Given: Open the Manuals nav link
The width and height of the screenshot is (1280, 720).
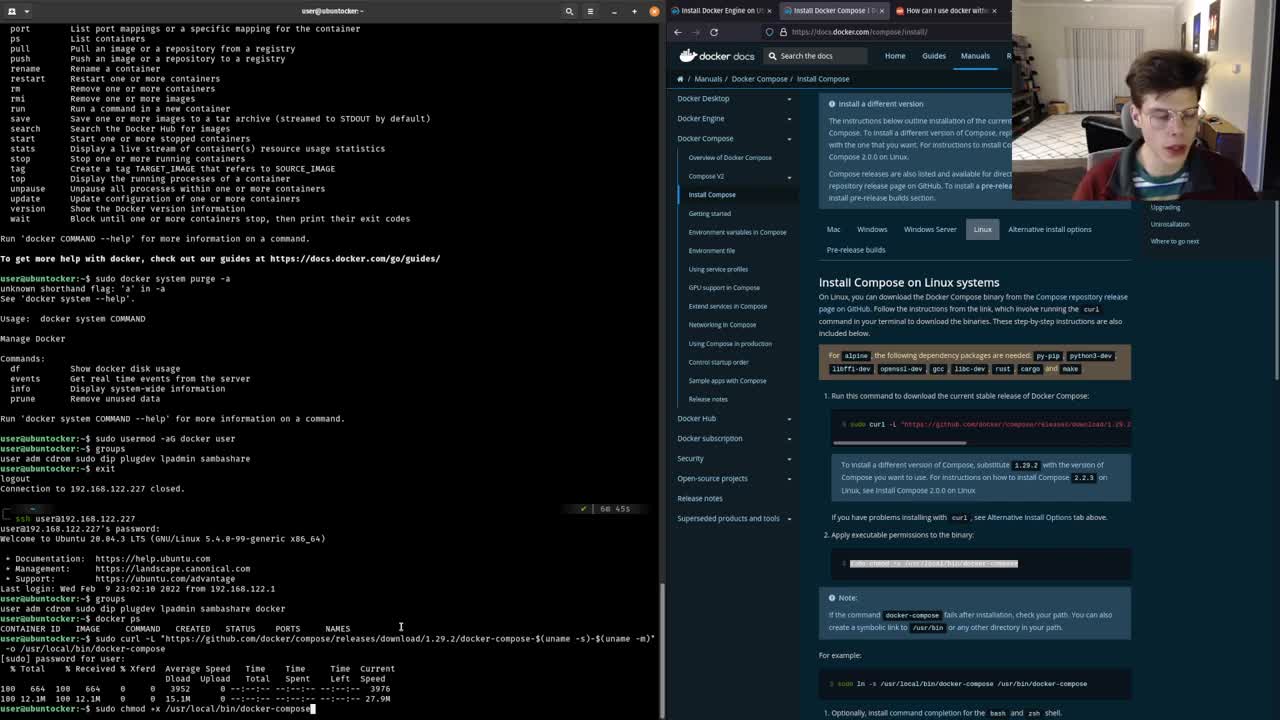Looking at the screenshot, I should coord(975,56).
